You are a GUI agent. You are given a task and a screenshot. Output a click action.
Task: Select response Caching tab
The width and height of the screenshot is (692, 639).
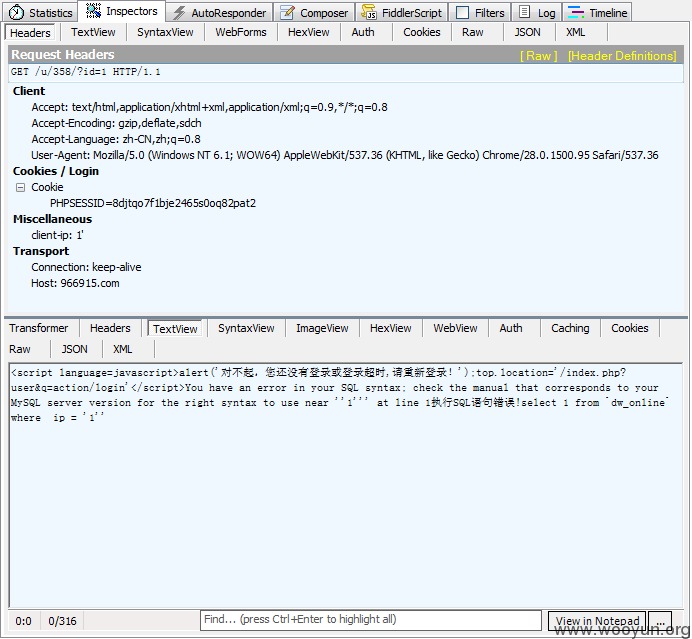click(570, 328)
